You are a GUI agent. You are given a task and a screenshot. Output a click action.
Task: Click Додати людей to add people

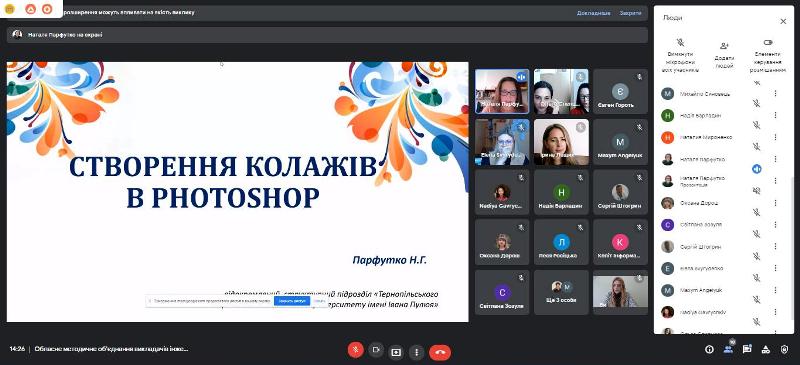724,55
